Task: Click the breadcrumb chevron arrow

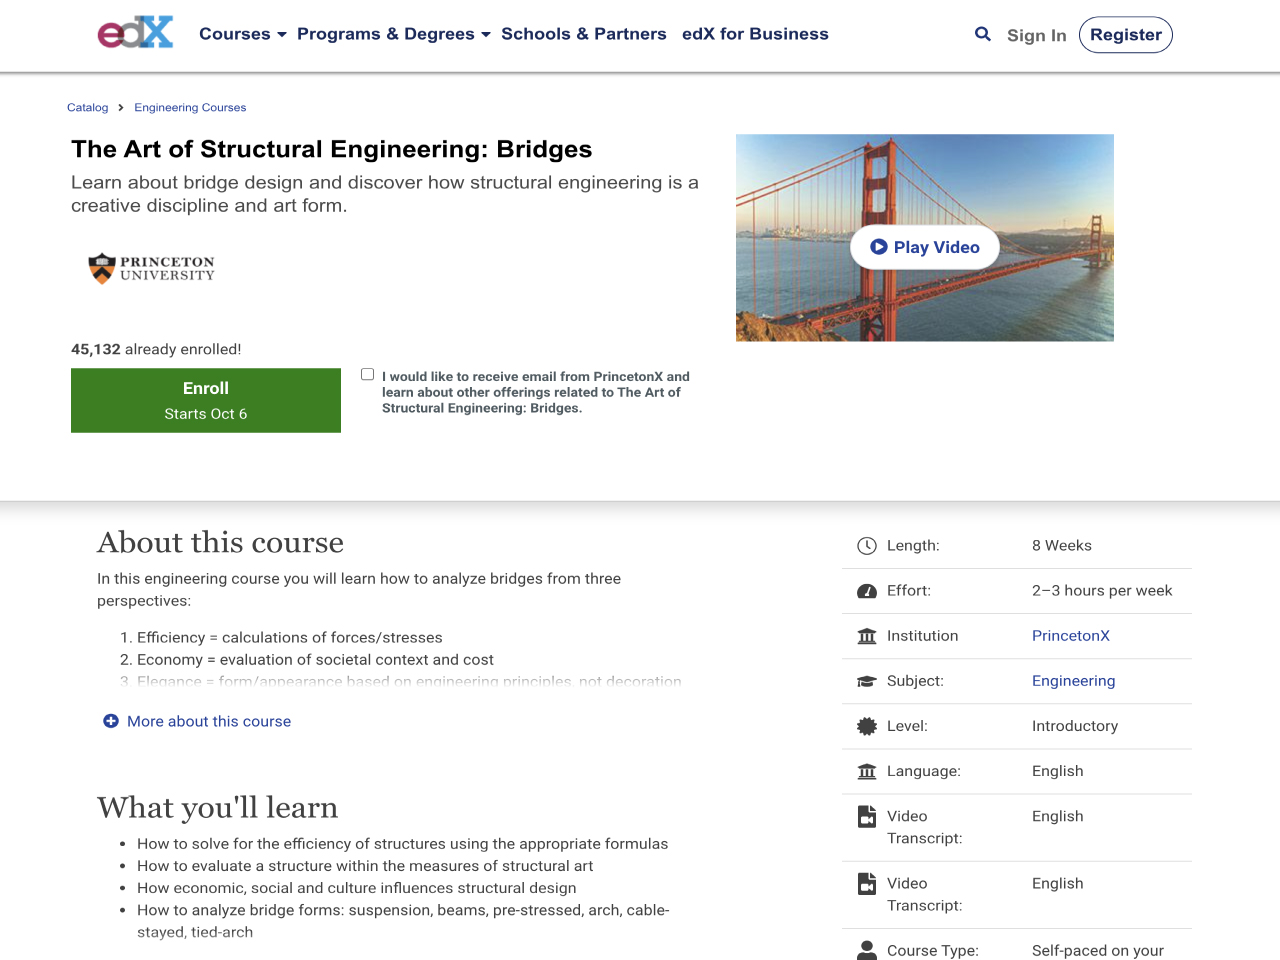Action: (121, 108)
